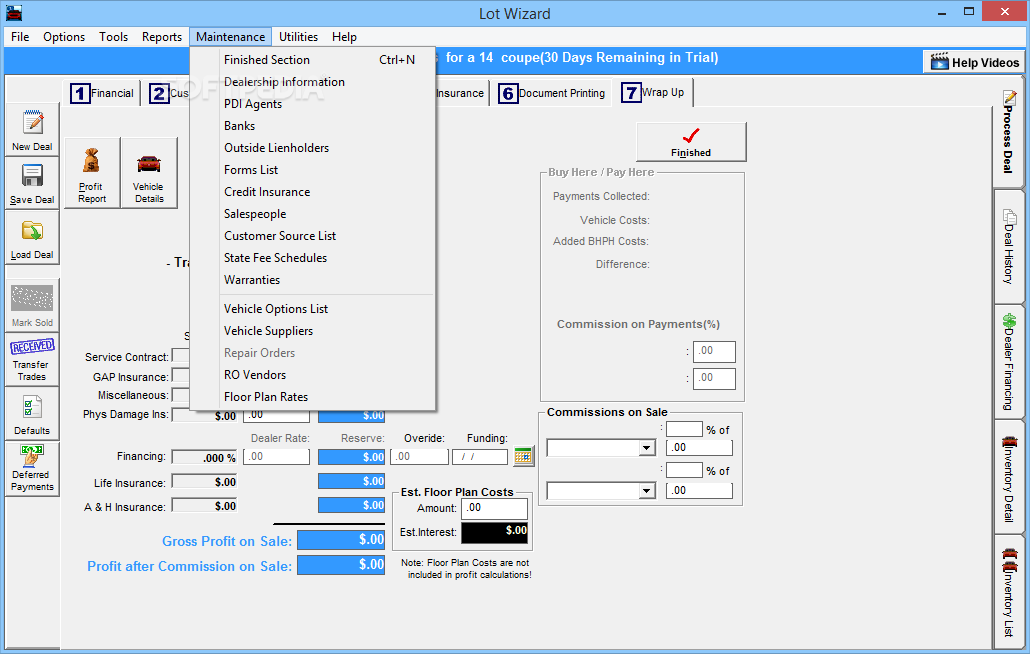
Task: Click the Financing rate percent field
Action: pyautogui.click(x=204, y=457)
